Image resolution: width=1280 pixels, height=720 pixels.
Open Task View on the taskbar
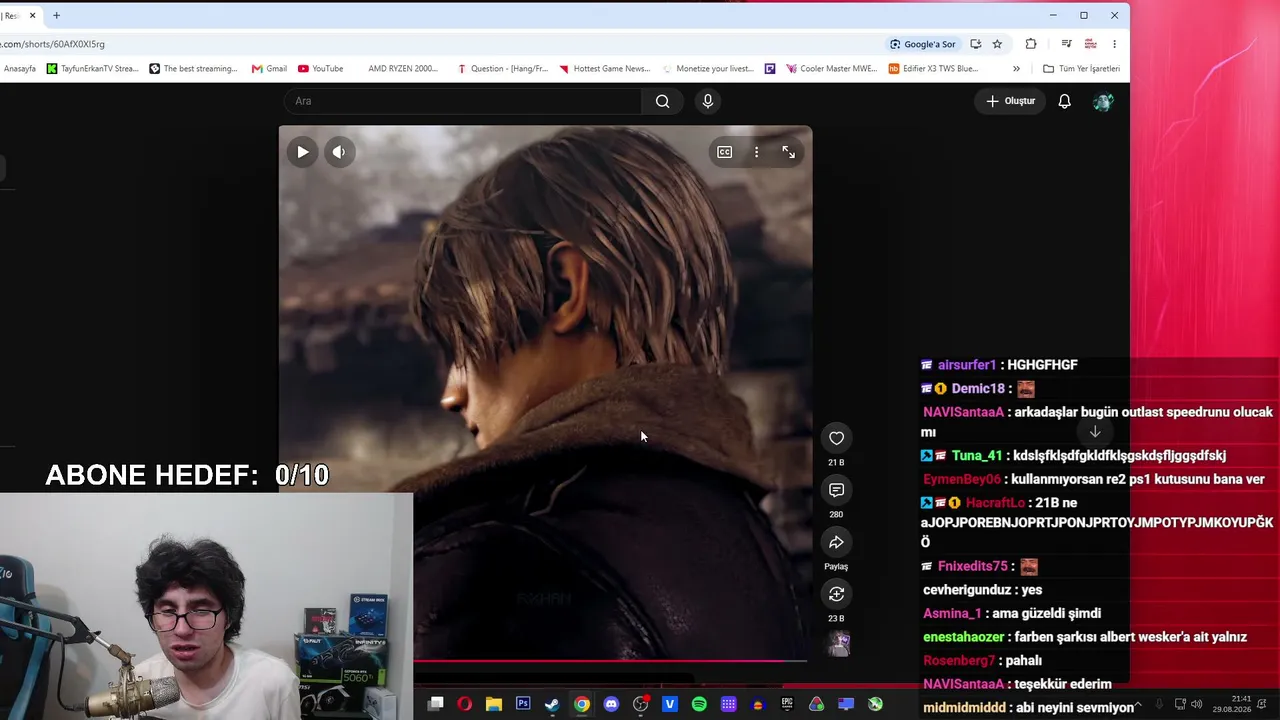(435, 704)
